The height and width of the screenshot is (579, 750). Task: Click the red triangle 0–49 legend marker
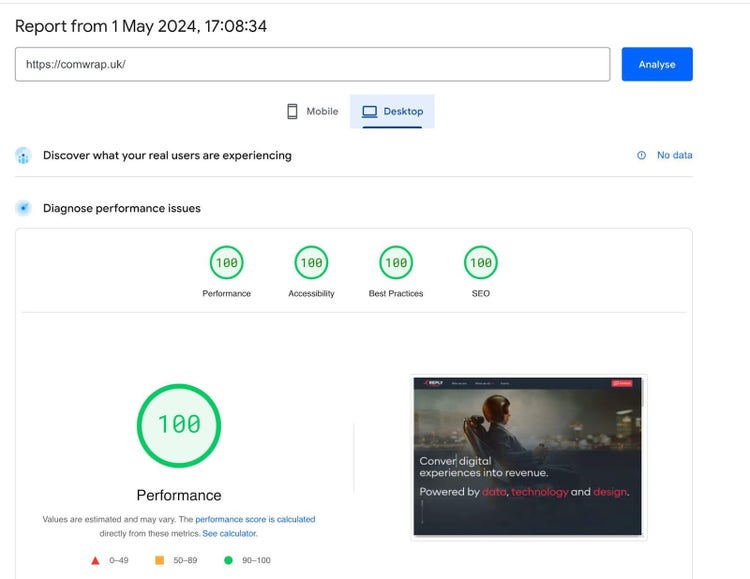[95, 560]
